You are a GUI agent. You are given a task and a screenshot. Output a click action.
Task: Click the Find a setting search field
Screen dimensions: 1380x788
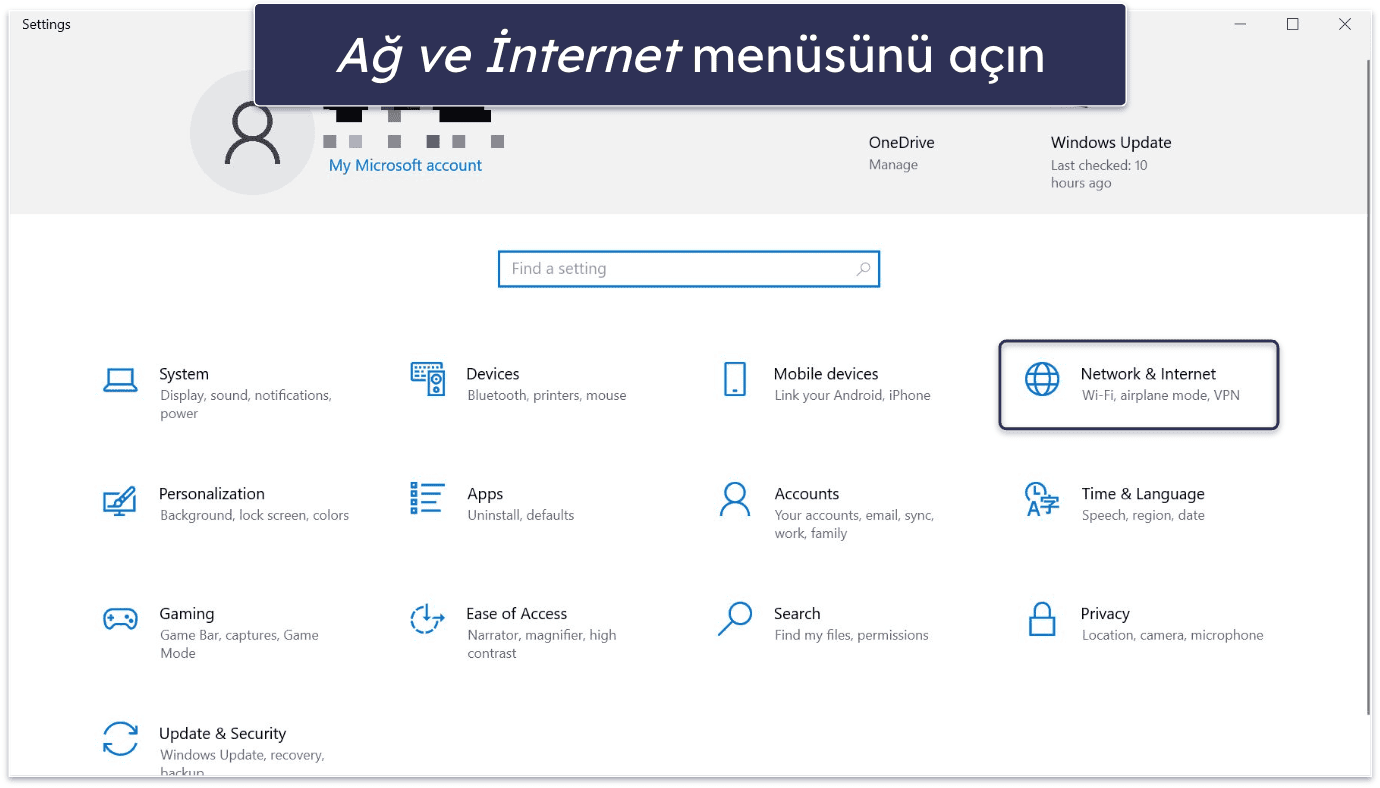tap(689, 269)
